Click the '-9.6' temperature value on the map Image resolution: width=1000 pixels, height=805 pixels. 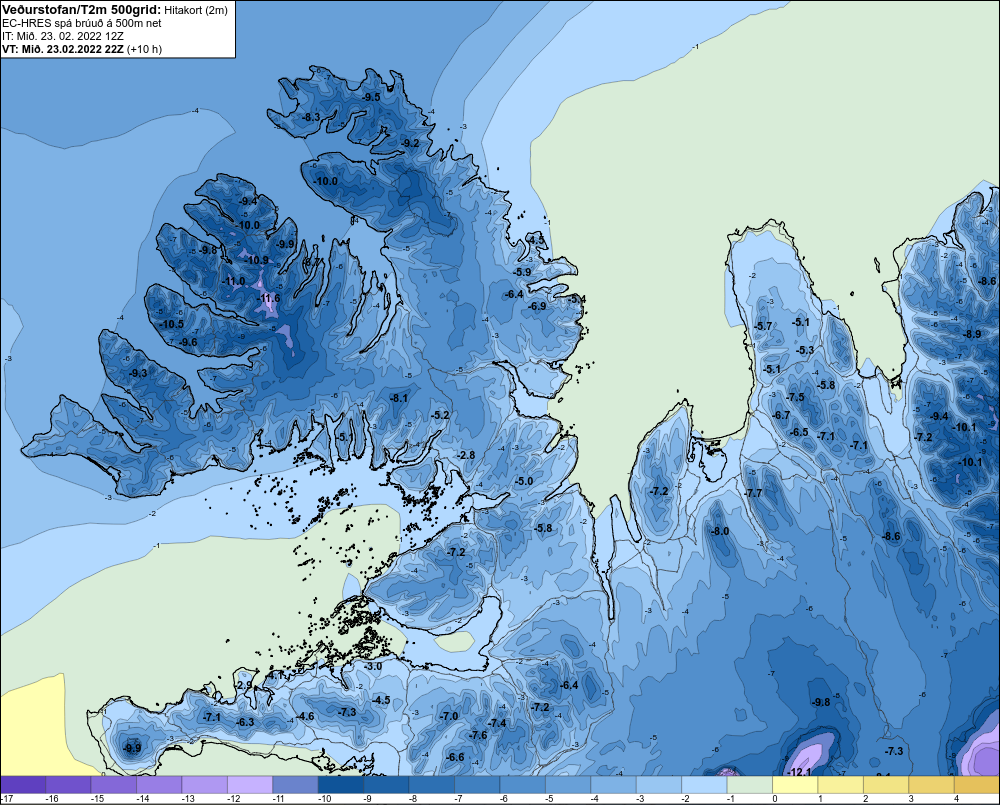[188, 343]
